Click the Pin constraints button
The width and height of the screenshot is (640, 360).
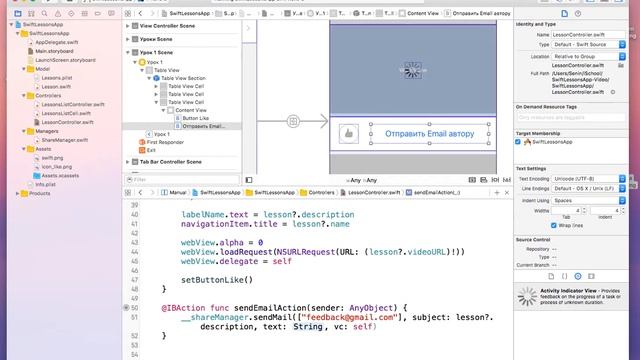coord(495,180)
